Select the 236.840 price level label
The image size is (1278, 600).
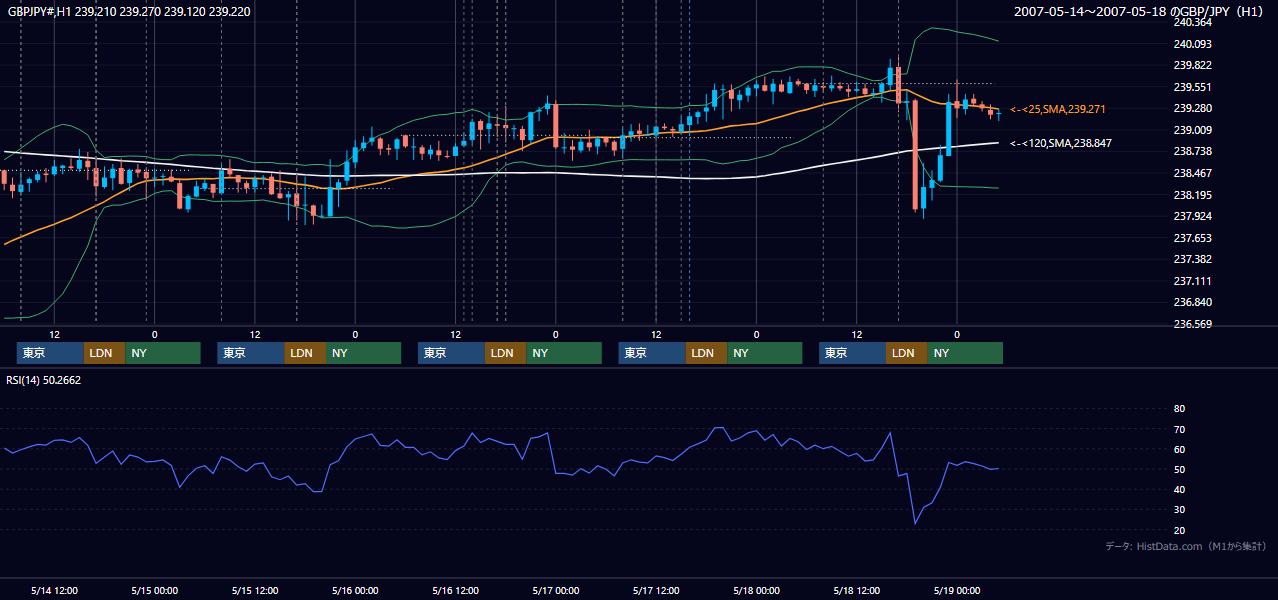coord(1192,302)
